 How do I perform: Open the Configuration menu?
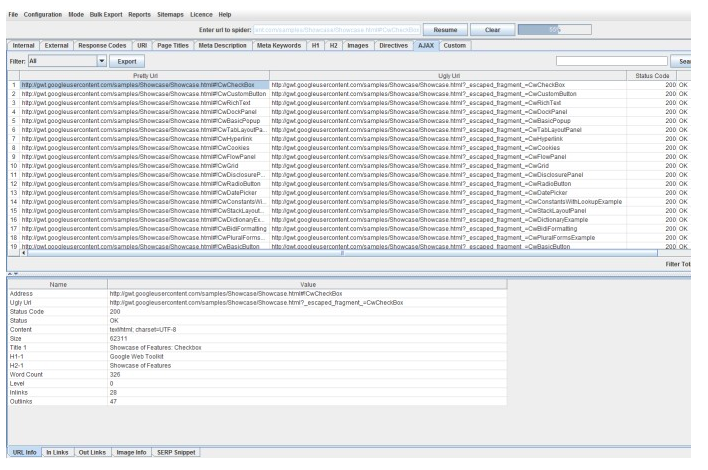(42, 15)
